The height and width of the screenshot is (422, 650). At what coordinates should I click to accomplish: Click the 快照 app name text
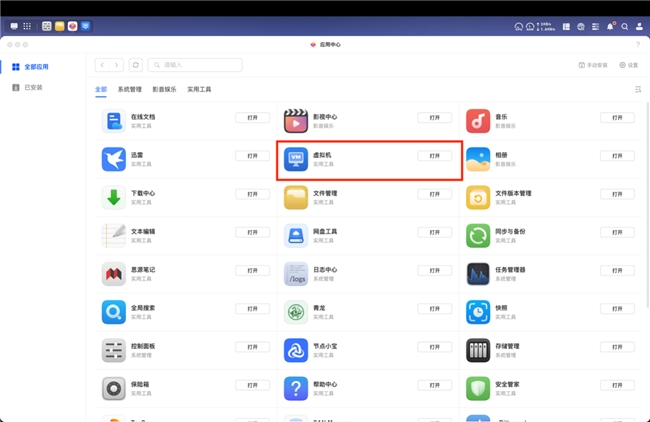[501, 308]
